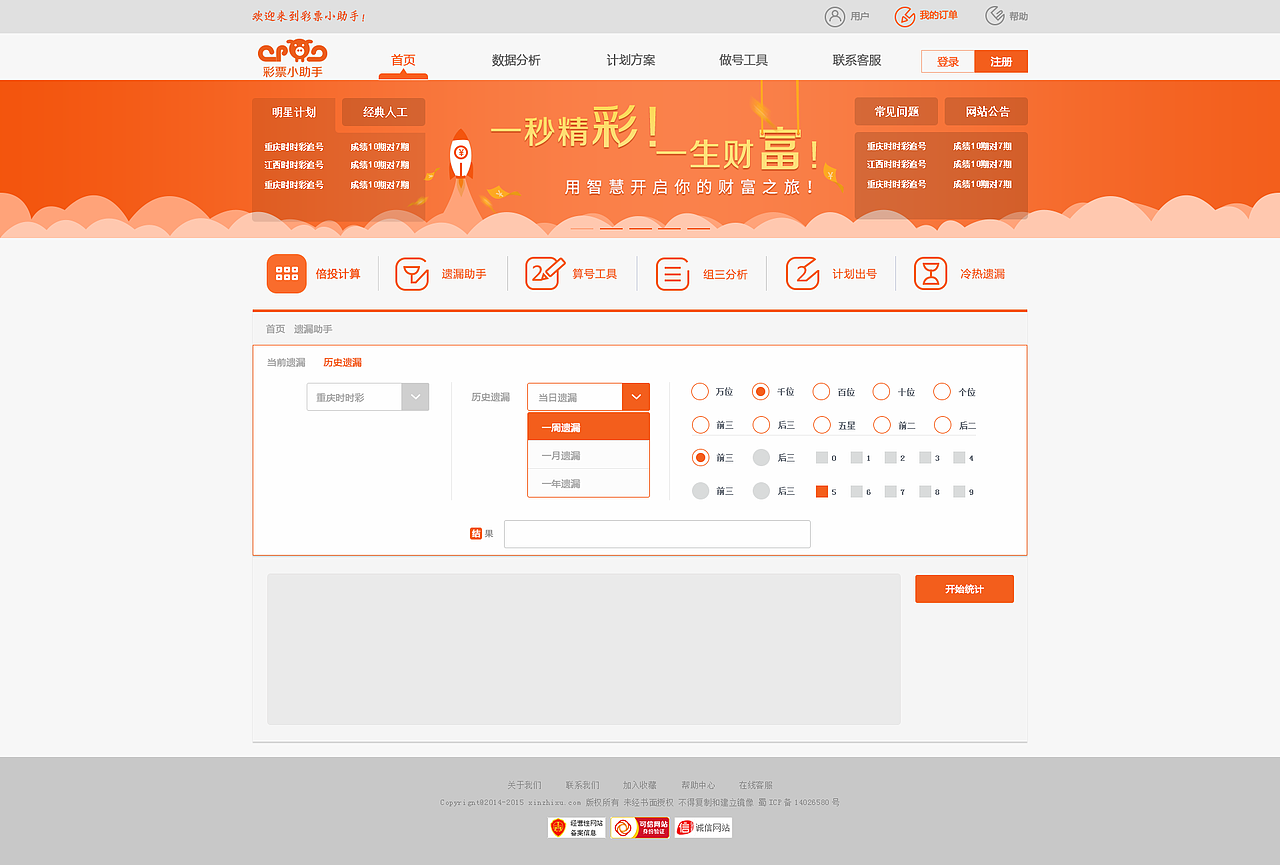Viewport: 1280px width, 865px height.
Task: Check the digit 7 checkbox
Action: point(890,491)
